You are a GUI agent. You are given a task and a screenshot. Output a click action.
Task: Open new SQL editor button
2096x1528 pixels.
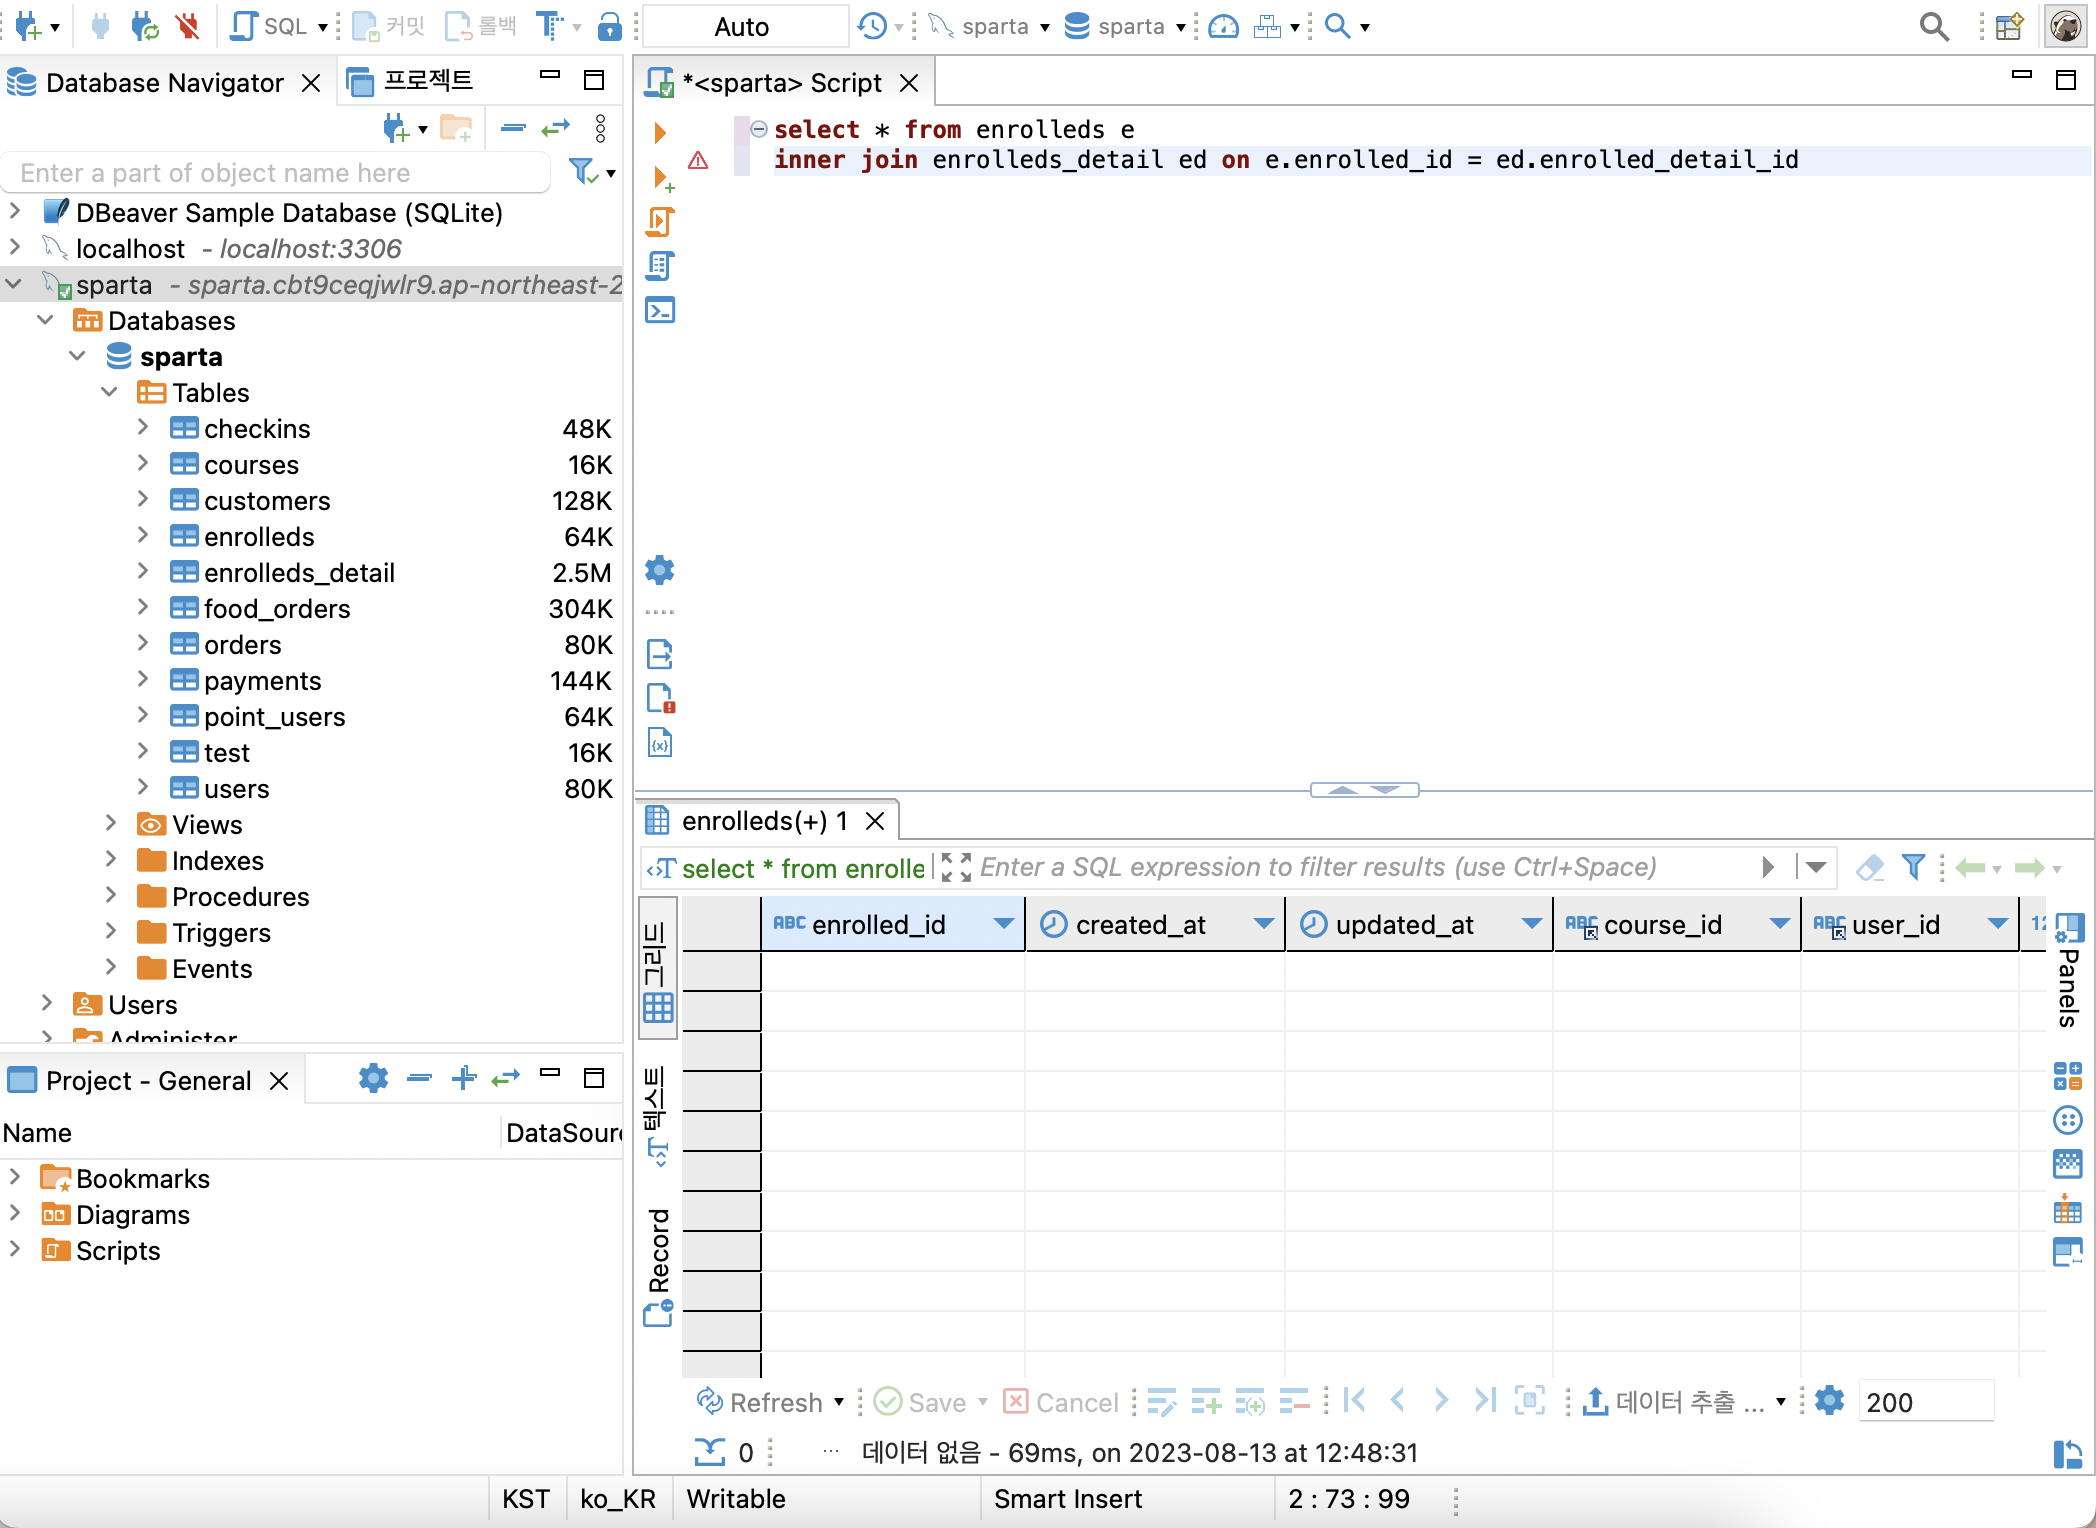269,26
